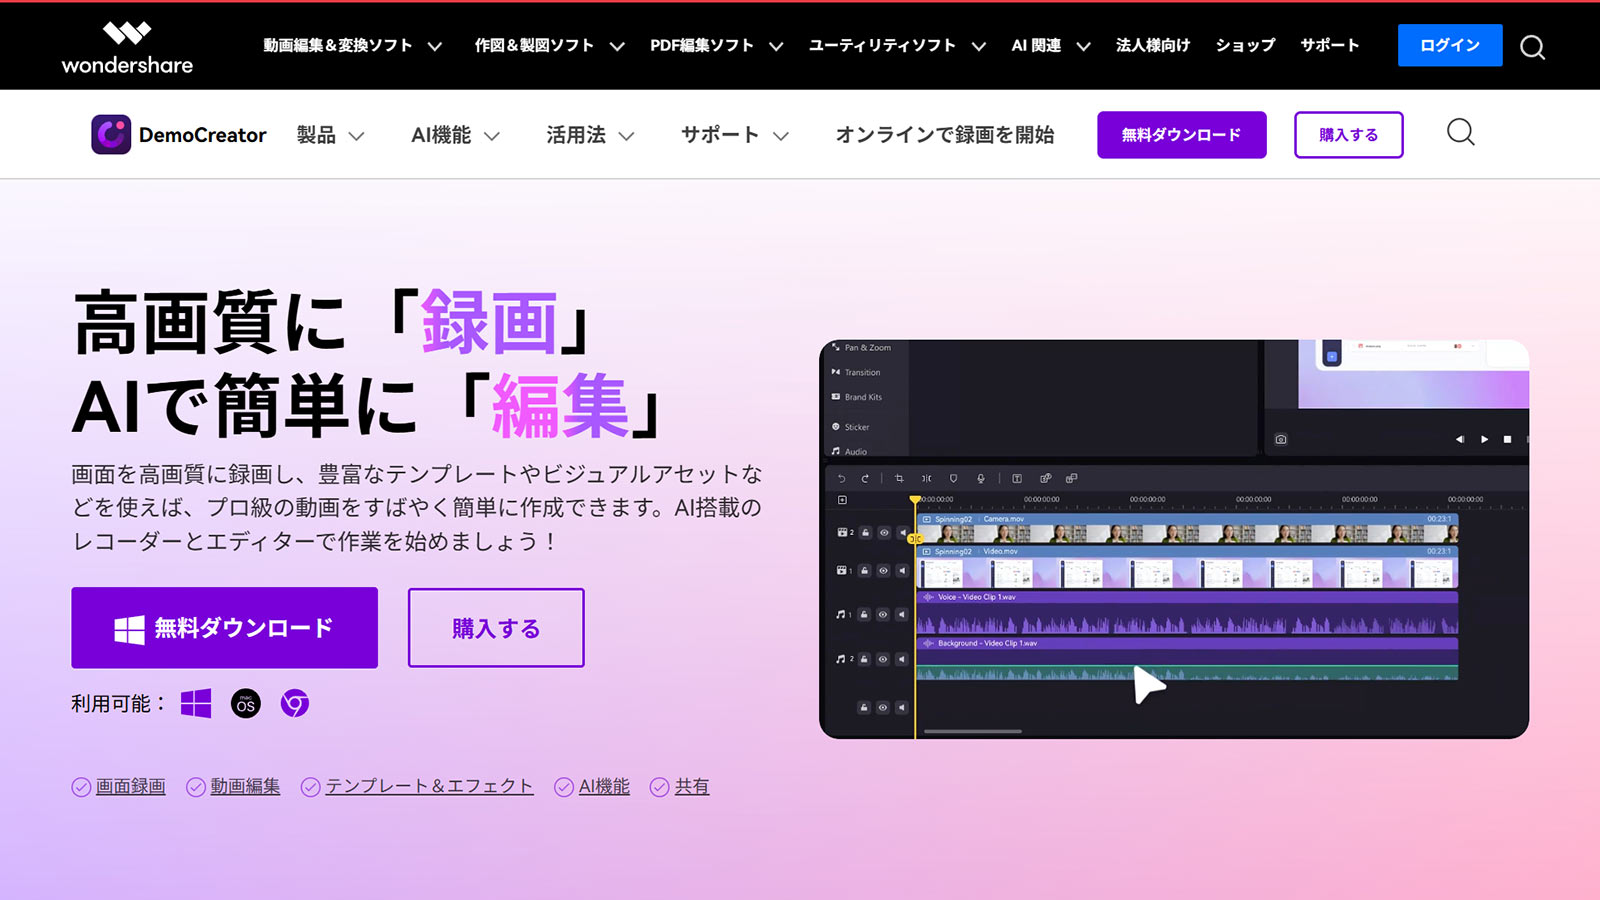The width and height of the screenshot is (1600, 900).
Task: Click the add track icon above tracks
Action: (842, 500)
